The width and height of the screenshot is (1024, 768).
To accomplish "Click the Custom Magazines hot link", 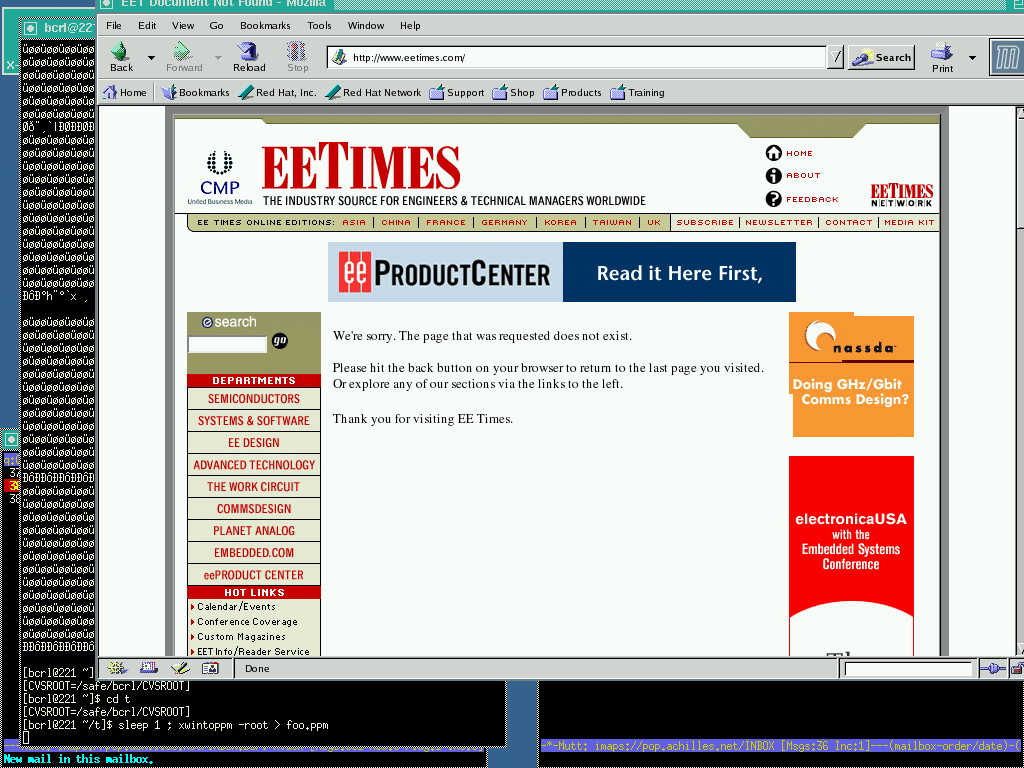I will point(242,637).
